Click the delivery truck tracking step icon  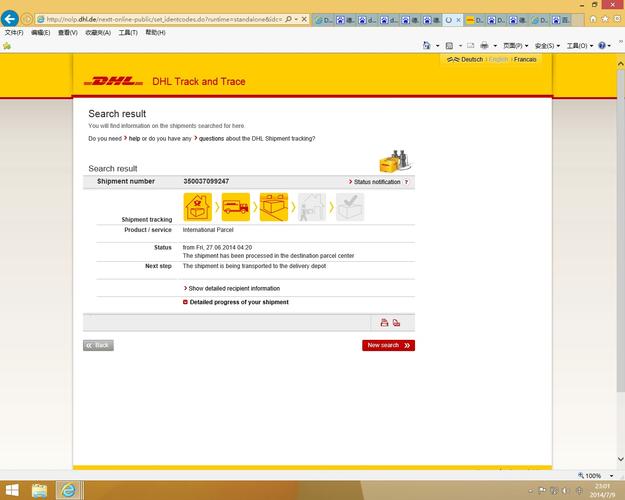[x=236, y=207]
